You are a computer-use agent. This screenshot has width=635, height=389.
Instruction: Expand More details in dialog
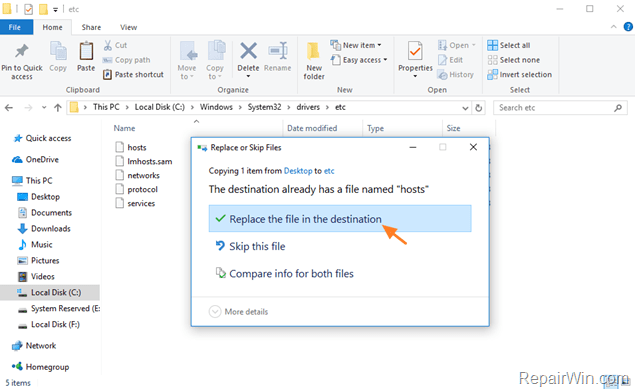[238, 312]
